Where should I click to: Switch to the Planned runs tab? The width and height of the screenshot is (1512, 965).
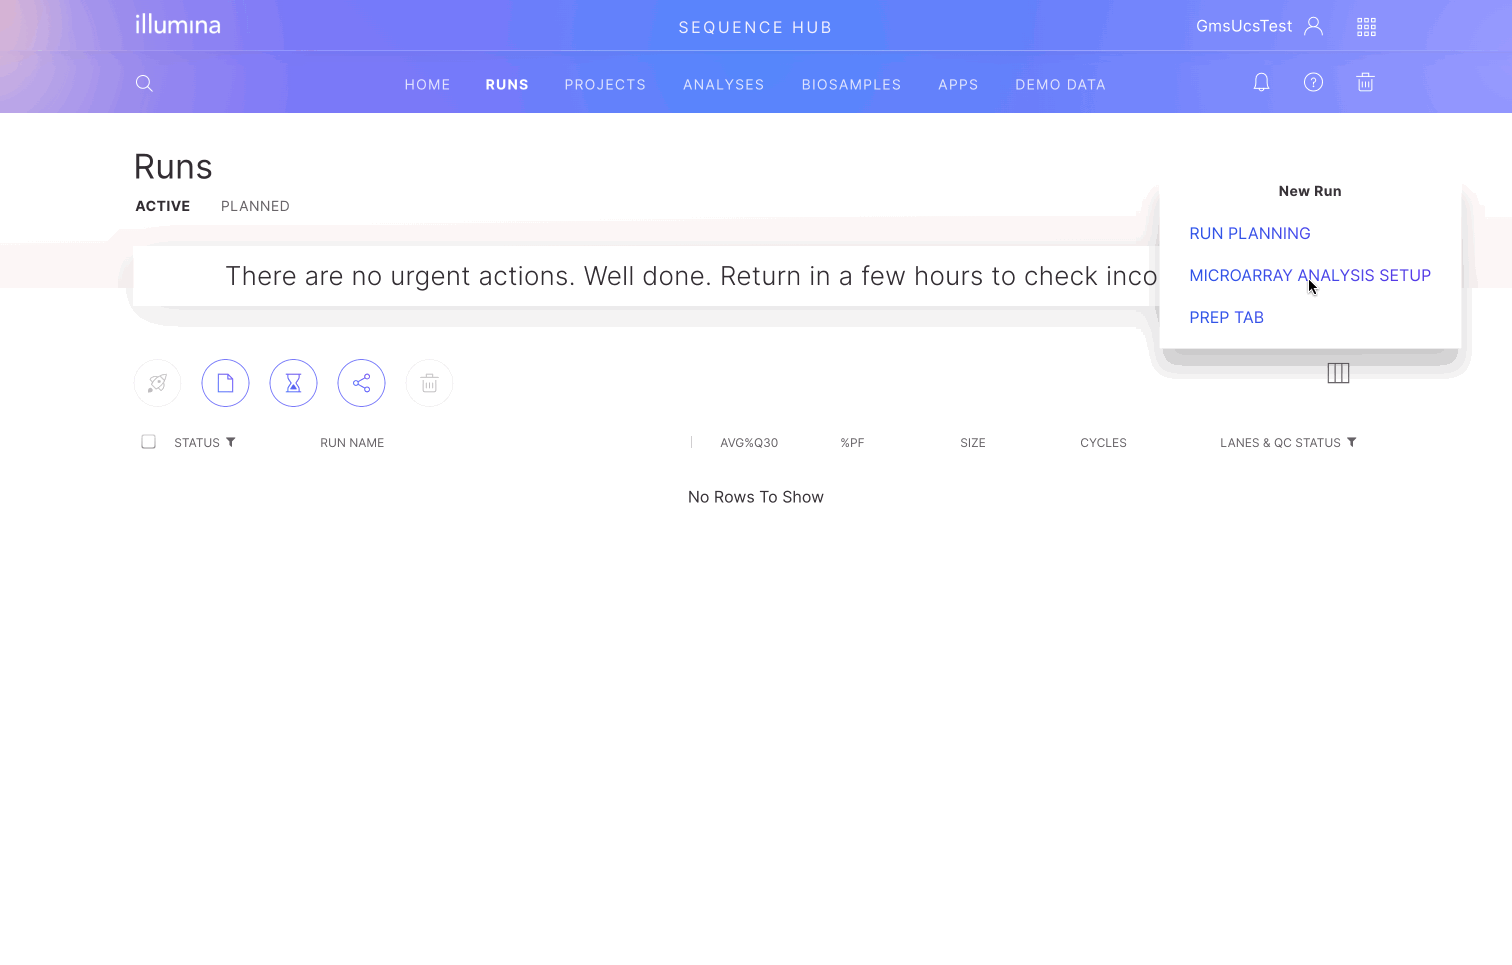[255, 206]
